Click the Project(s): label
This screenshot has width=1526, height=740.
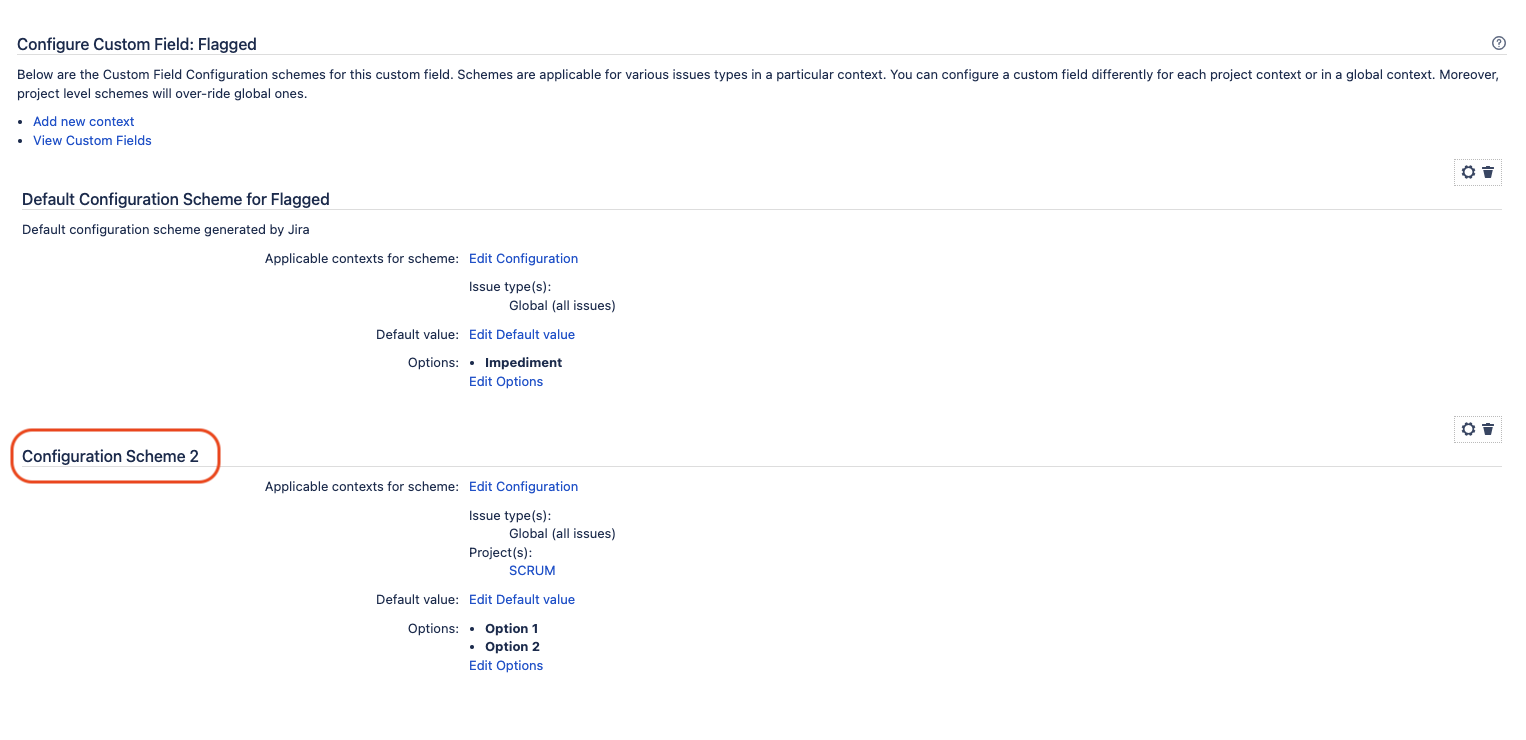pos(500,552)
